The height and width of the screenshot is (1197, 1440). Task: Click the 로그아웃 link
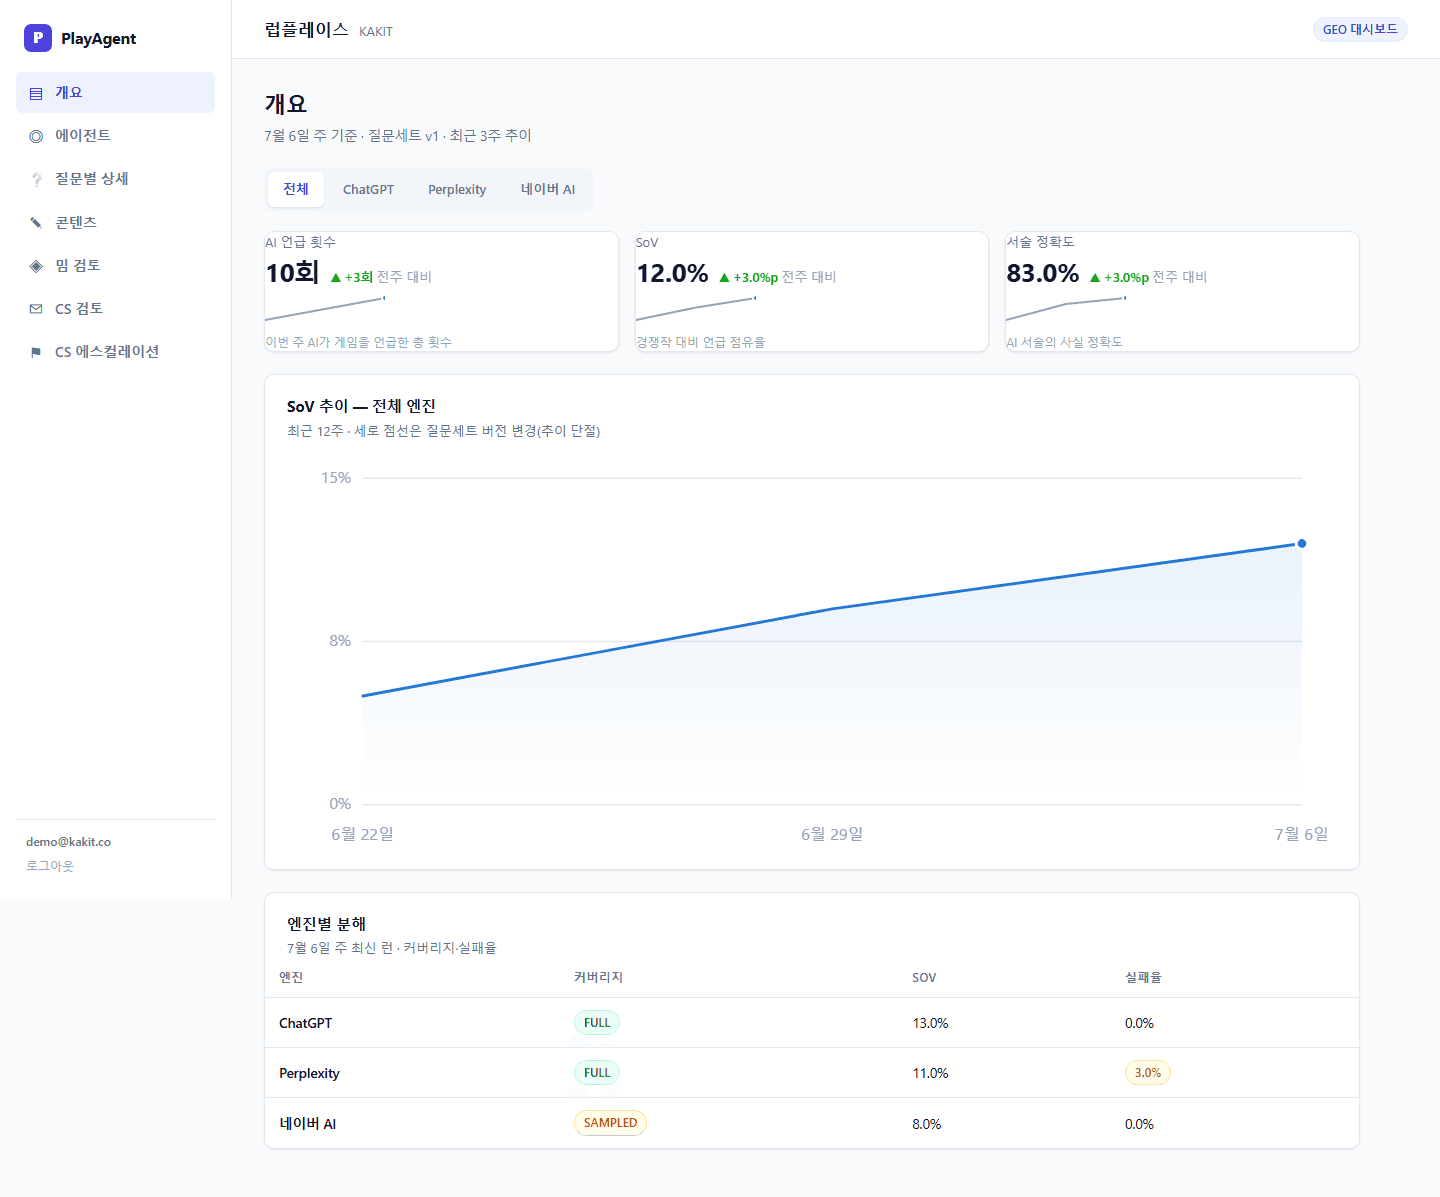click(50, 866)
